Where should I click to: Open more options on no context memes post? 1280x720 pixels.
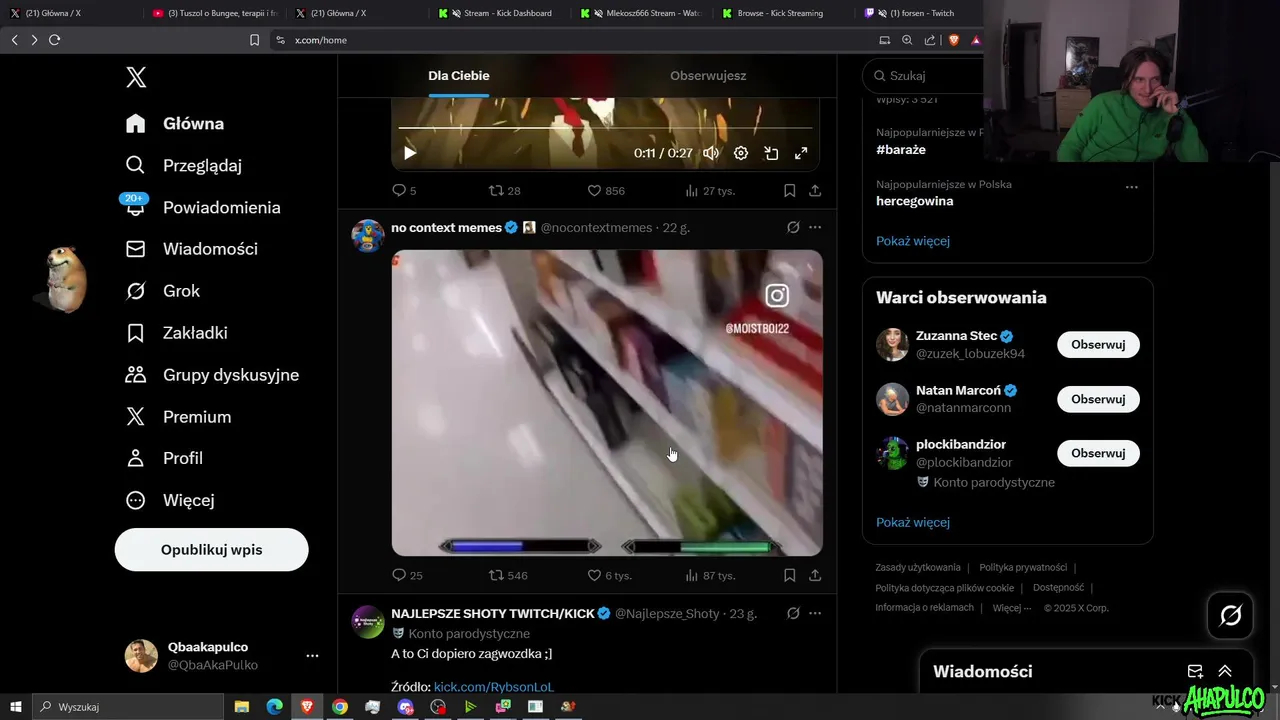tap(815, 228)
